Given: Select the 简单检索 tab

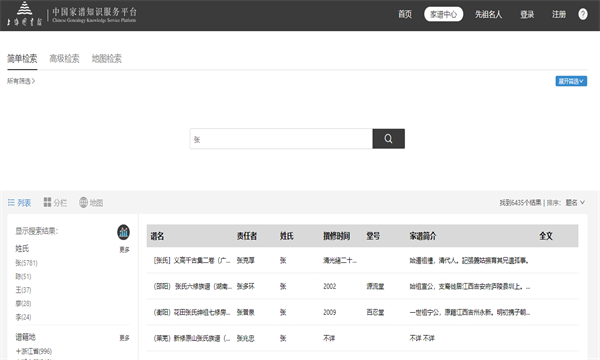Looking at the screenshot, I should click(22, 59).
